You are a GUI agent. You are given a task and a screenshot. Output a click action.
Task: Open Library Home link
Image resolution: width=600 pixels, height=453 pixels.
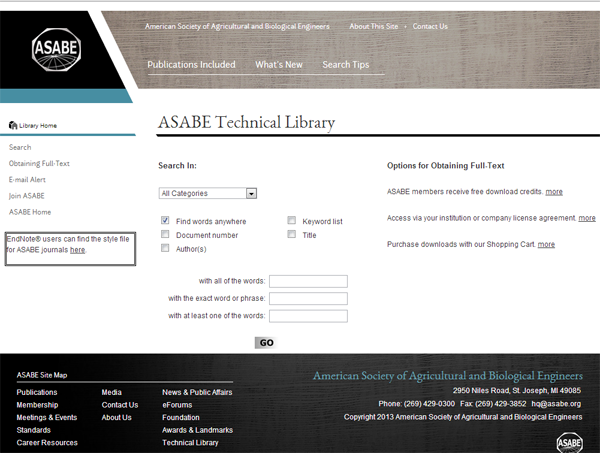[38, 125]
